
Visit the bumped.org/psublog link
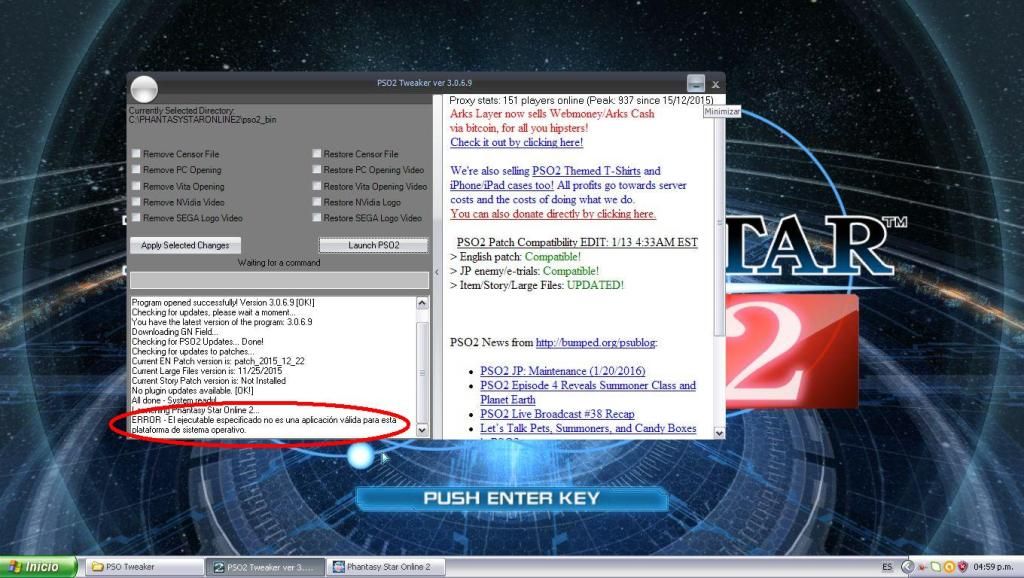(596, 342)
